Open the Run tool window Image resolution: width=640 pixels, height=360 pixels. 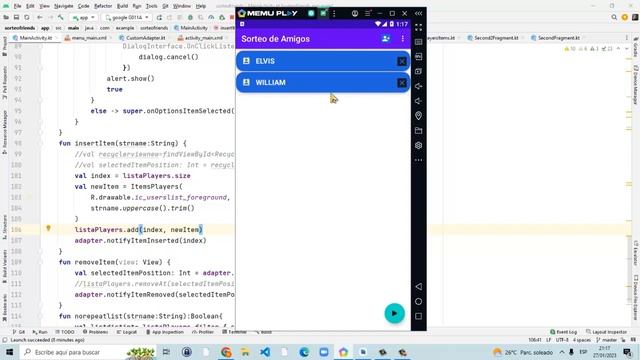point(40,332)
